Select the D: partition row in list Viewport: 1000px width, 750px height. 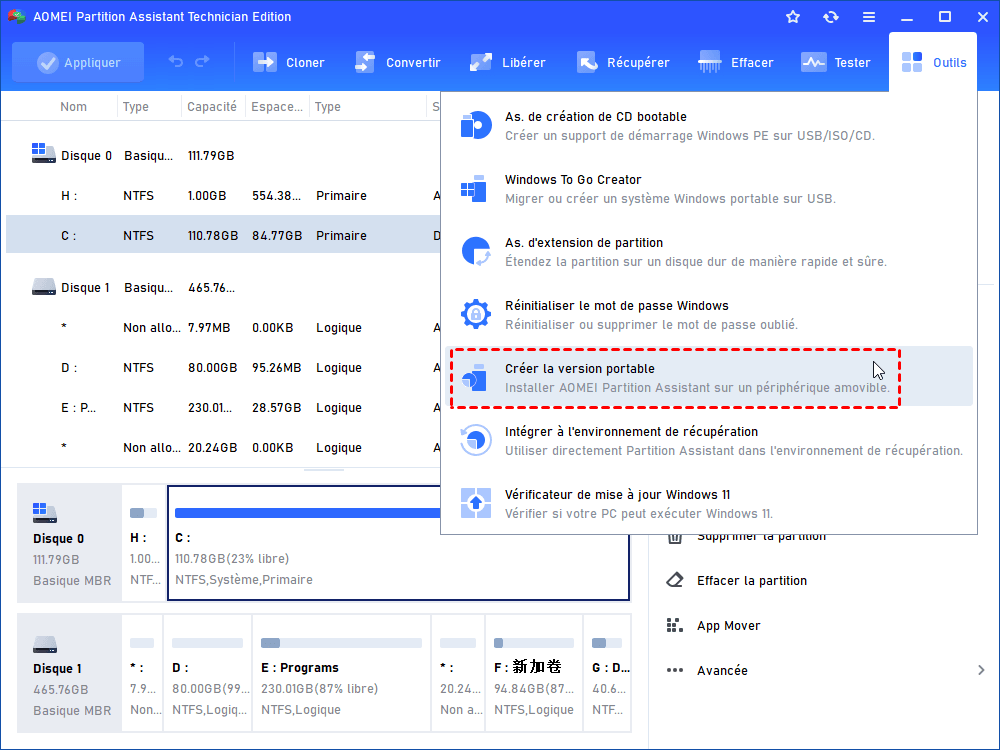click(x=223, y=367)
